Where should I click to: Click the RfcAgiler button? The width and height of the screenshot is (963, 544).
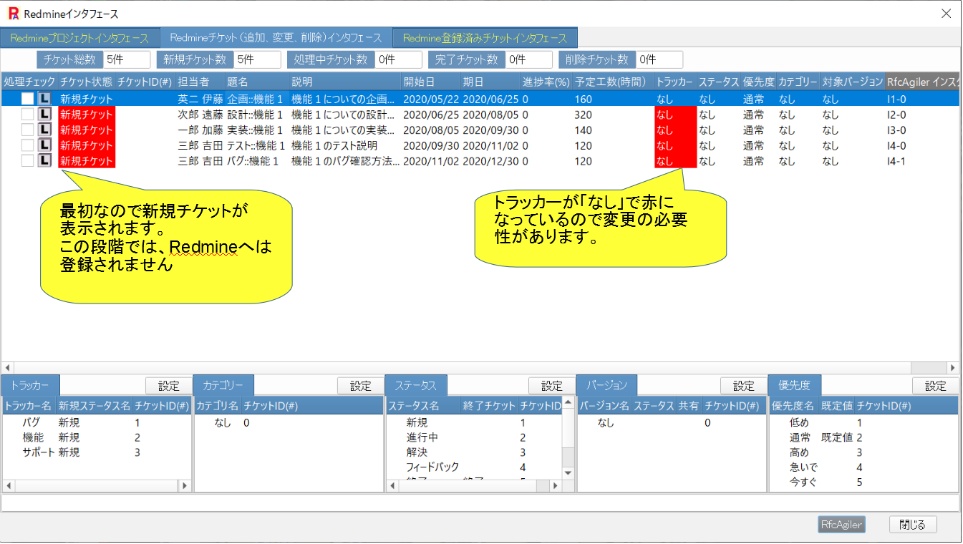841,524
